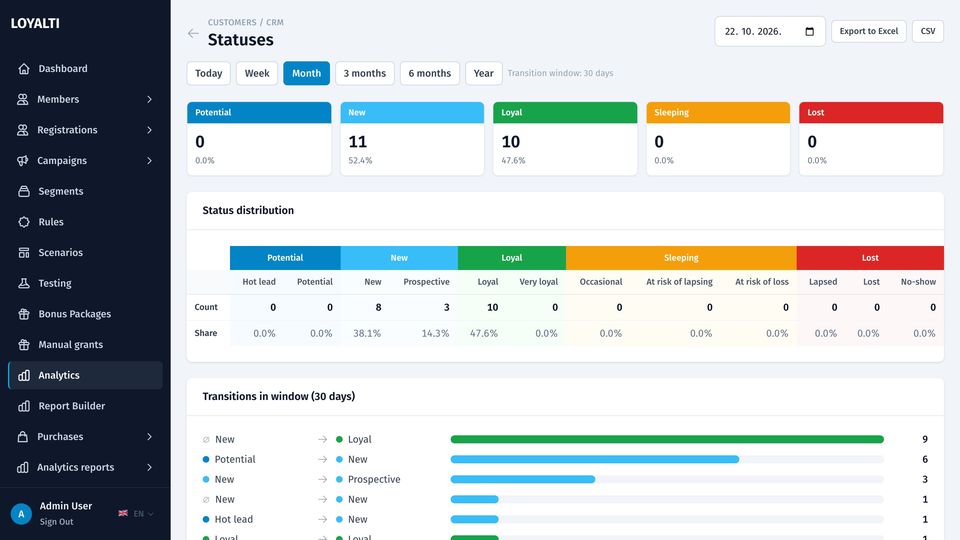Screen dimensions: 960x540
Task: Click the transition count 9
Action: tap(924, 440)
